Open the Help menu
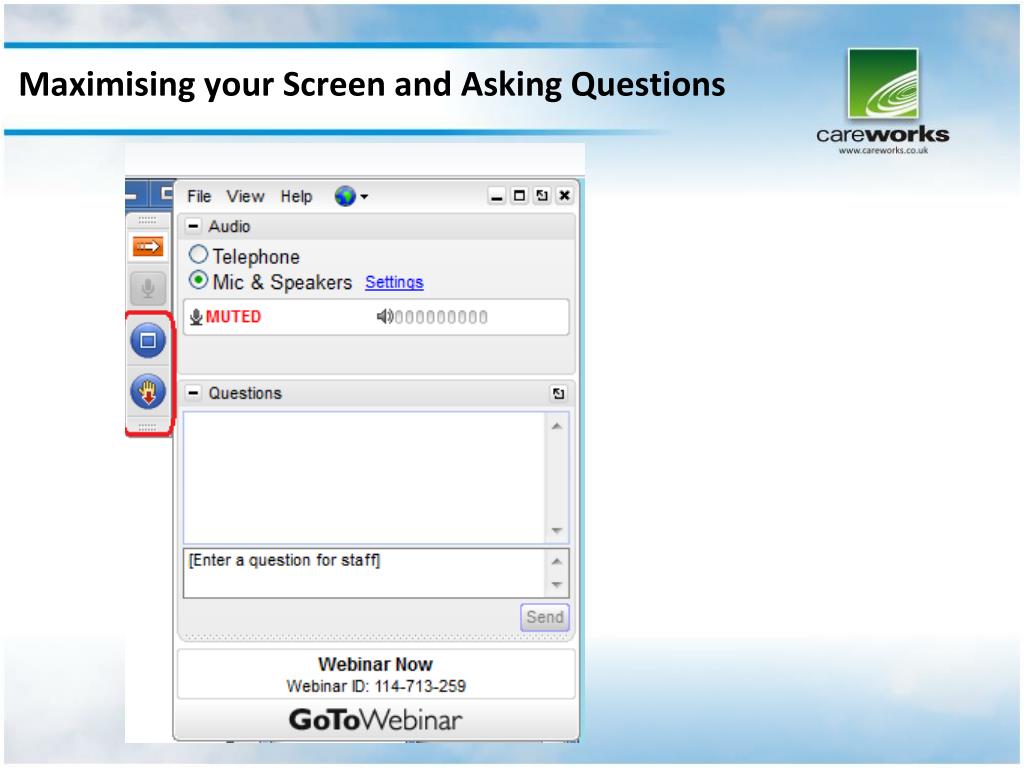The height and width of the screenshot is (768, 1024). click(x=296, y=196)
